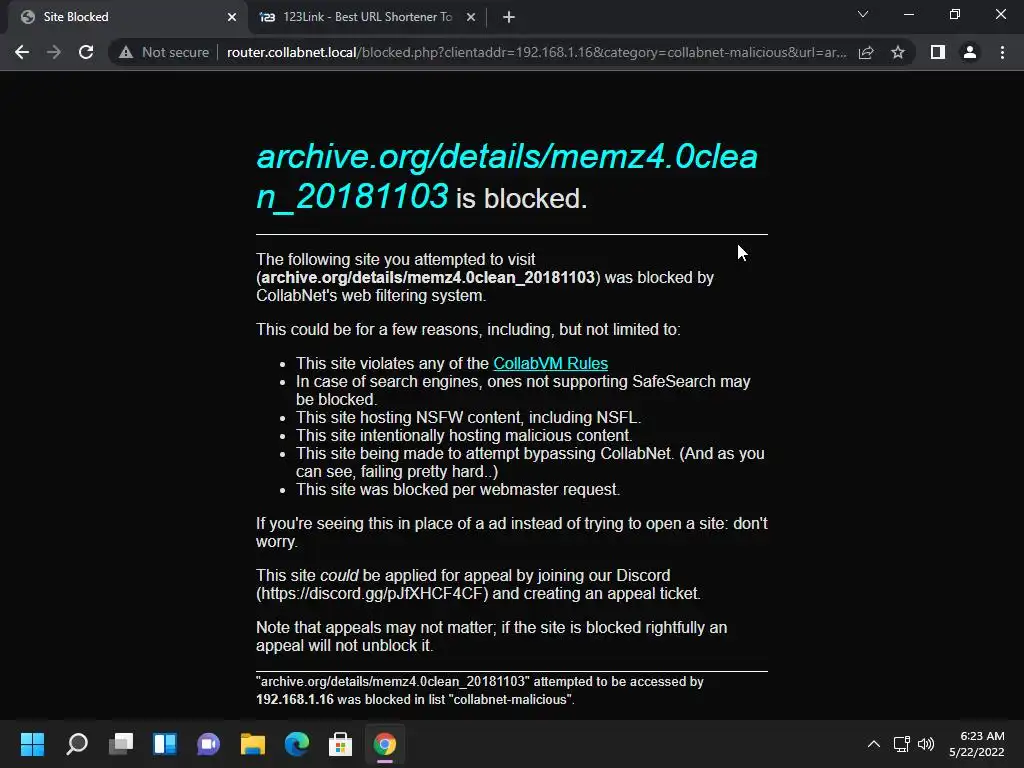Launch the Teams Chat taskbar icon
The image size is (1024, 768).
pyautogui.click(x=208, y=744)
